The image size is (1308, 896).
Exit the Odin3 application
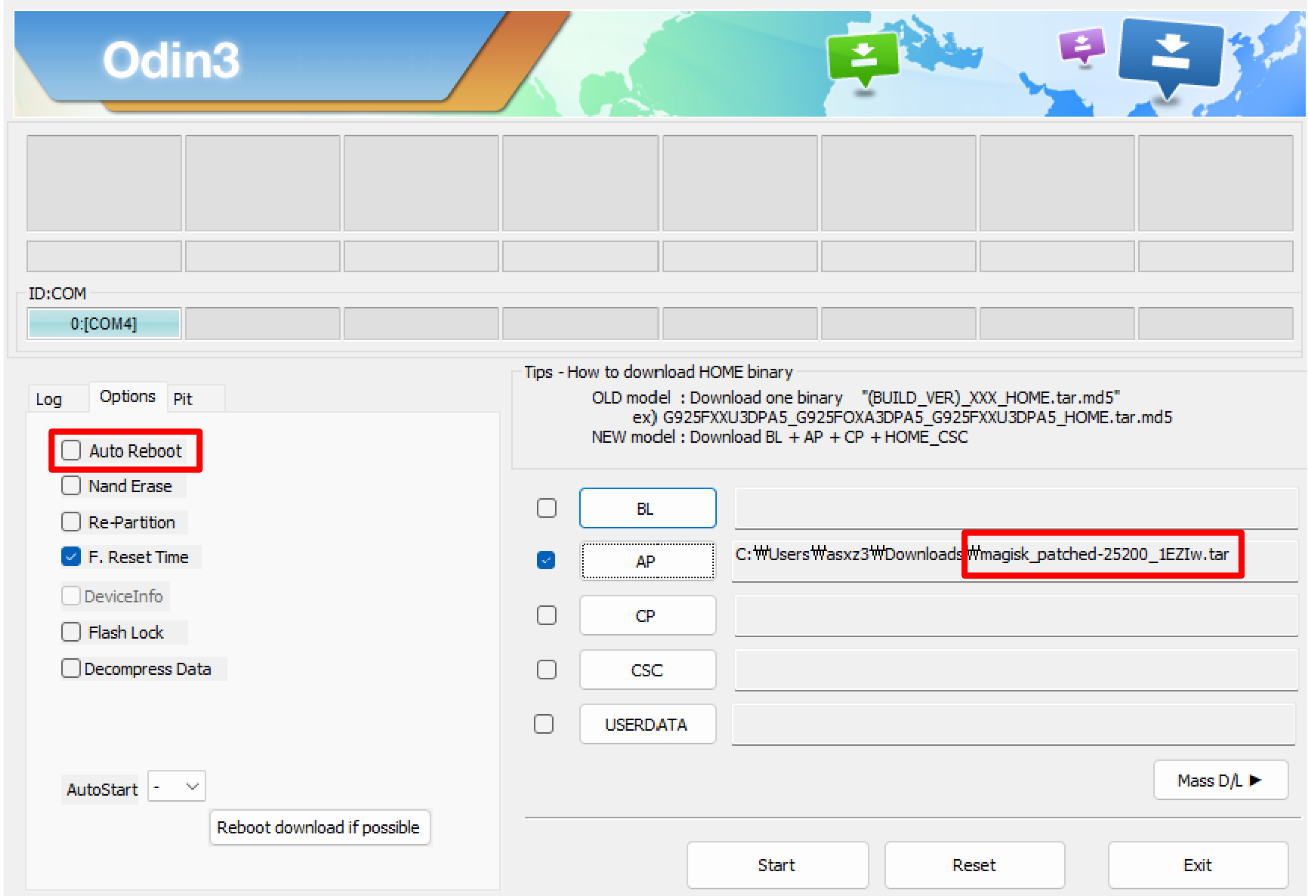tap(1198, 865)
